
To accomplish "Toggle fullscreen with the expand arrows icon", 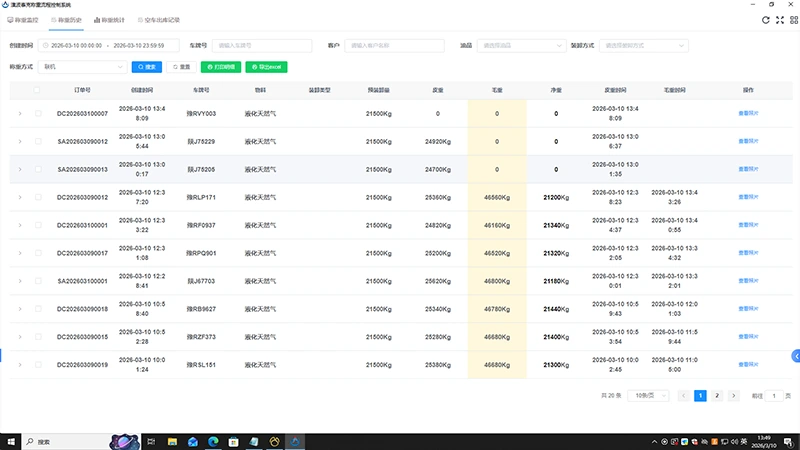I will (780, 20).
